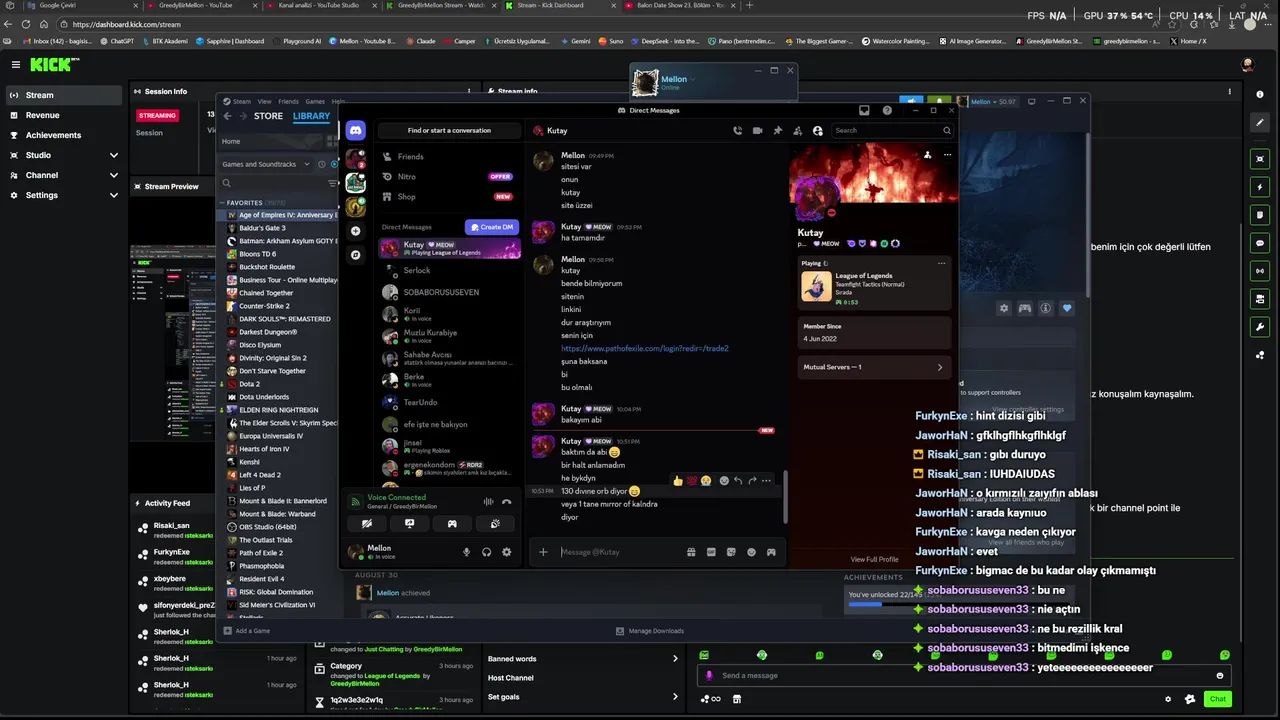Share your screen in Discord voice panel

[x=409, y=523]
